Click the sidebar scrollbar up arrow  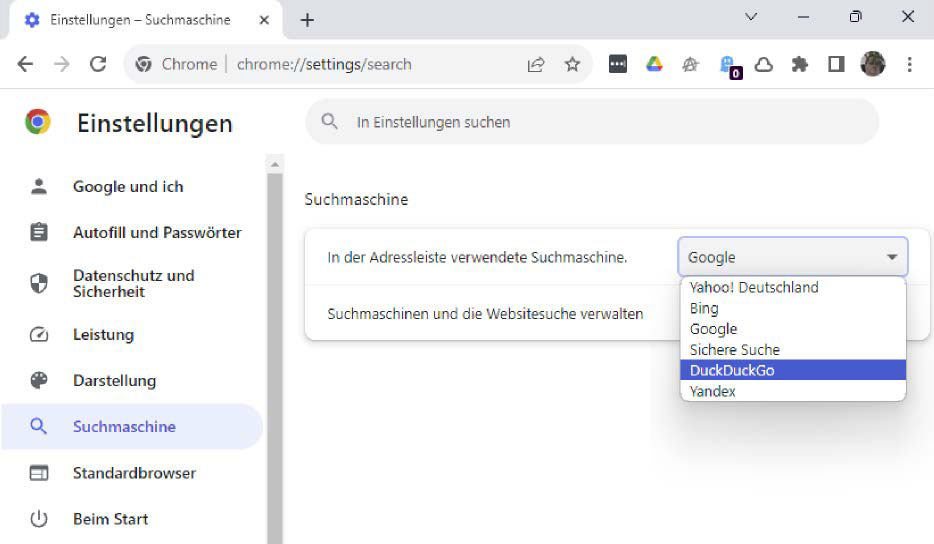coord(275,164)
